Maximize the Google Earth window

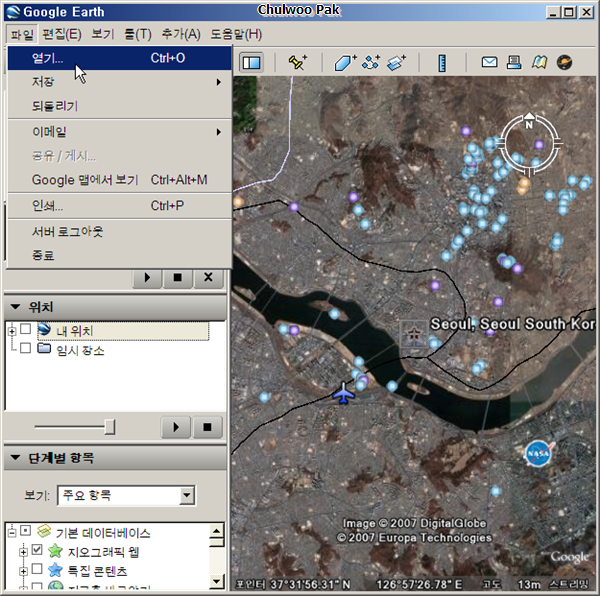coord(569,13)
